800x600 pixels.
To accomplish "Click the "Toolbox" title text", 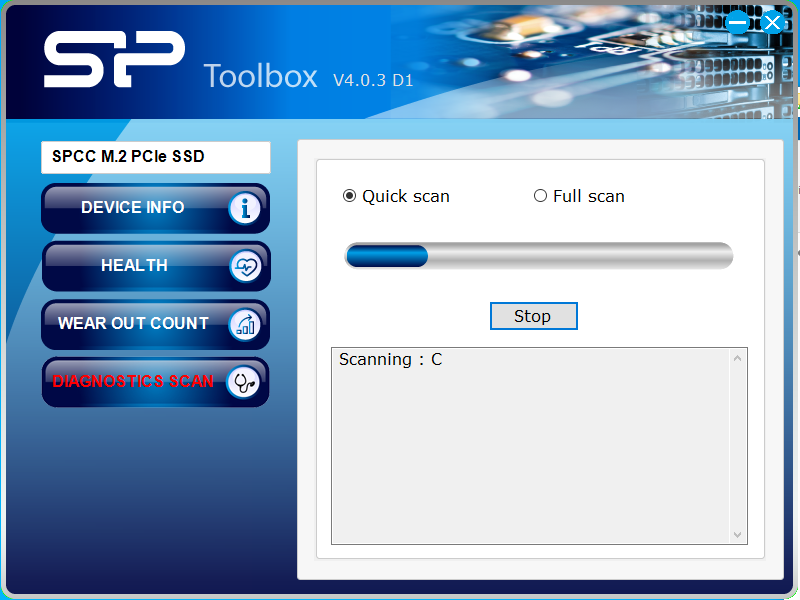I will 261,77.
